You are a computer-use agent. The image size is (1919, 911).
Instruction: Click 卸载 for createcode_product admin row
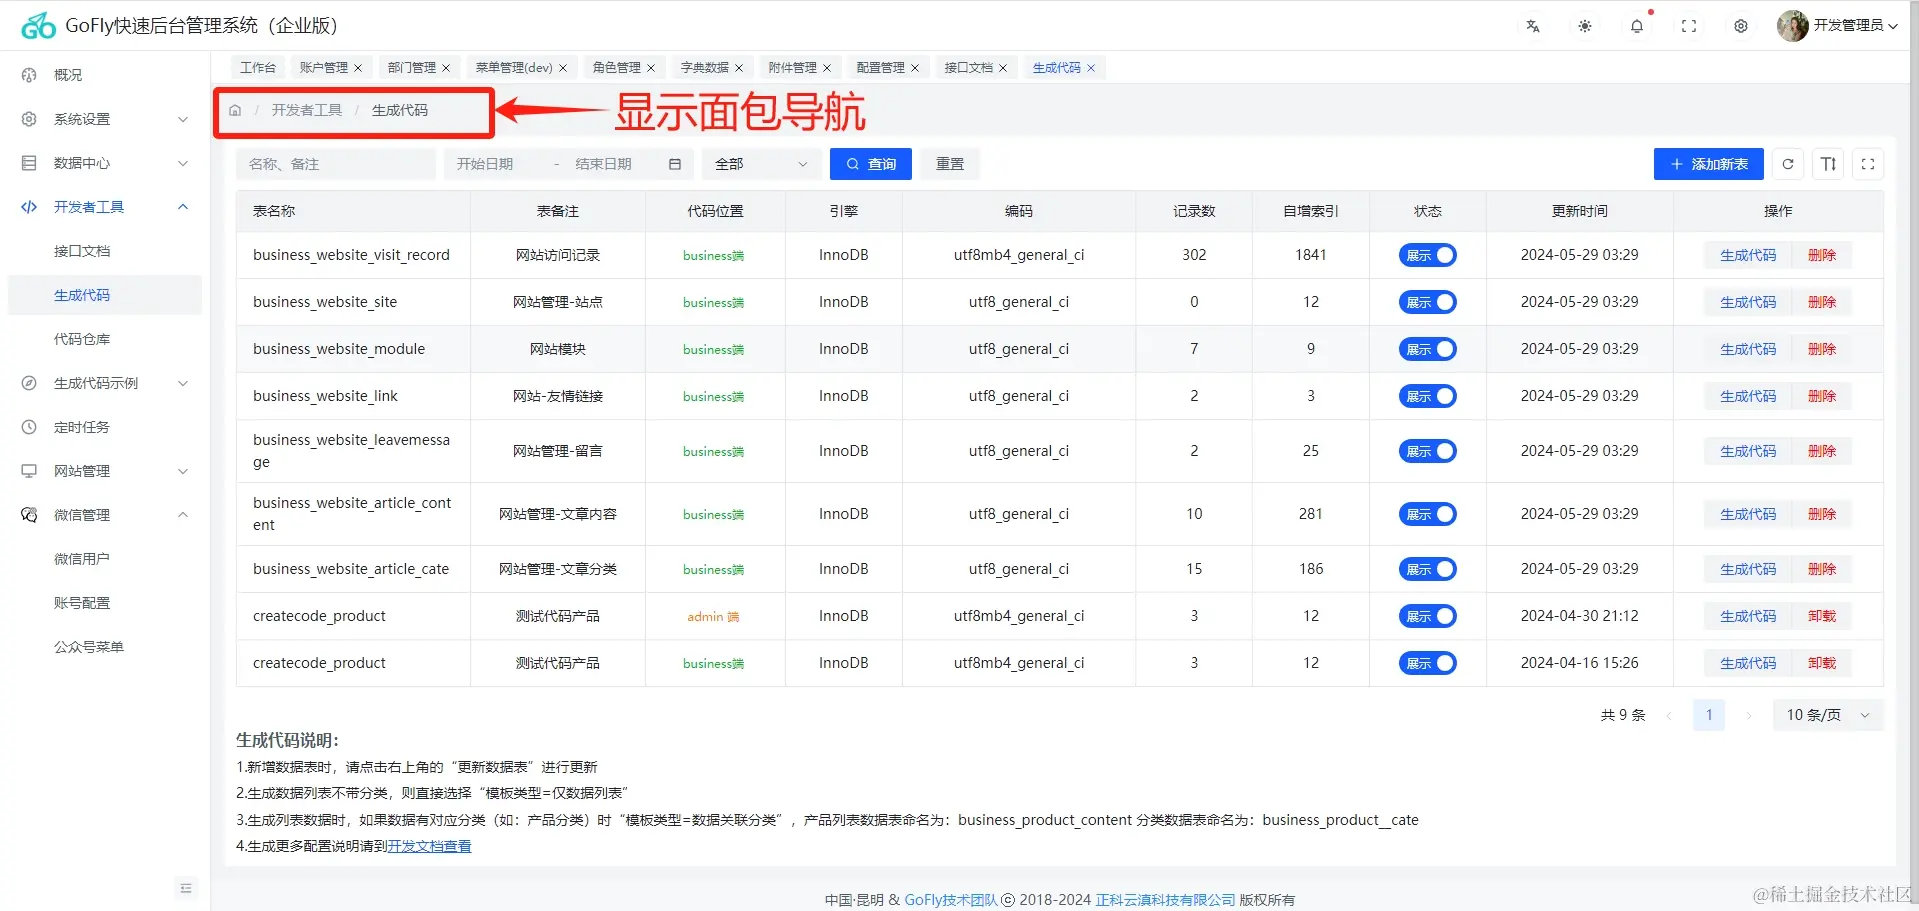click(1822, 616)
